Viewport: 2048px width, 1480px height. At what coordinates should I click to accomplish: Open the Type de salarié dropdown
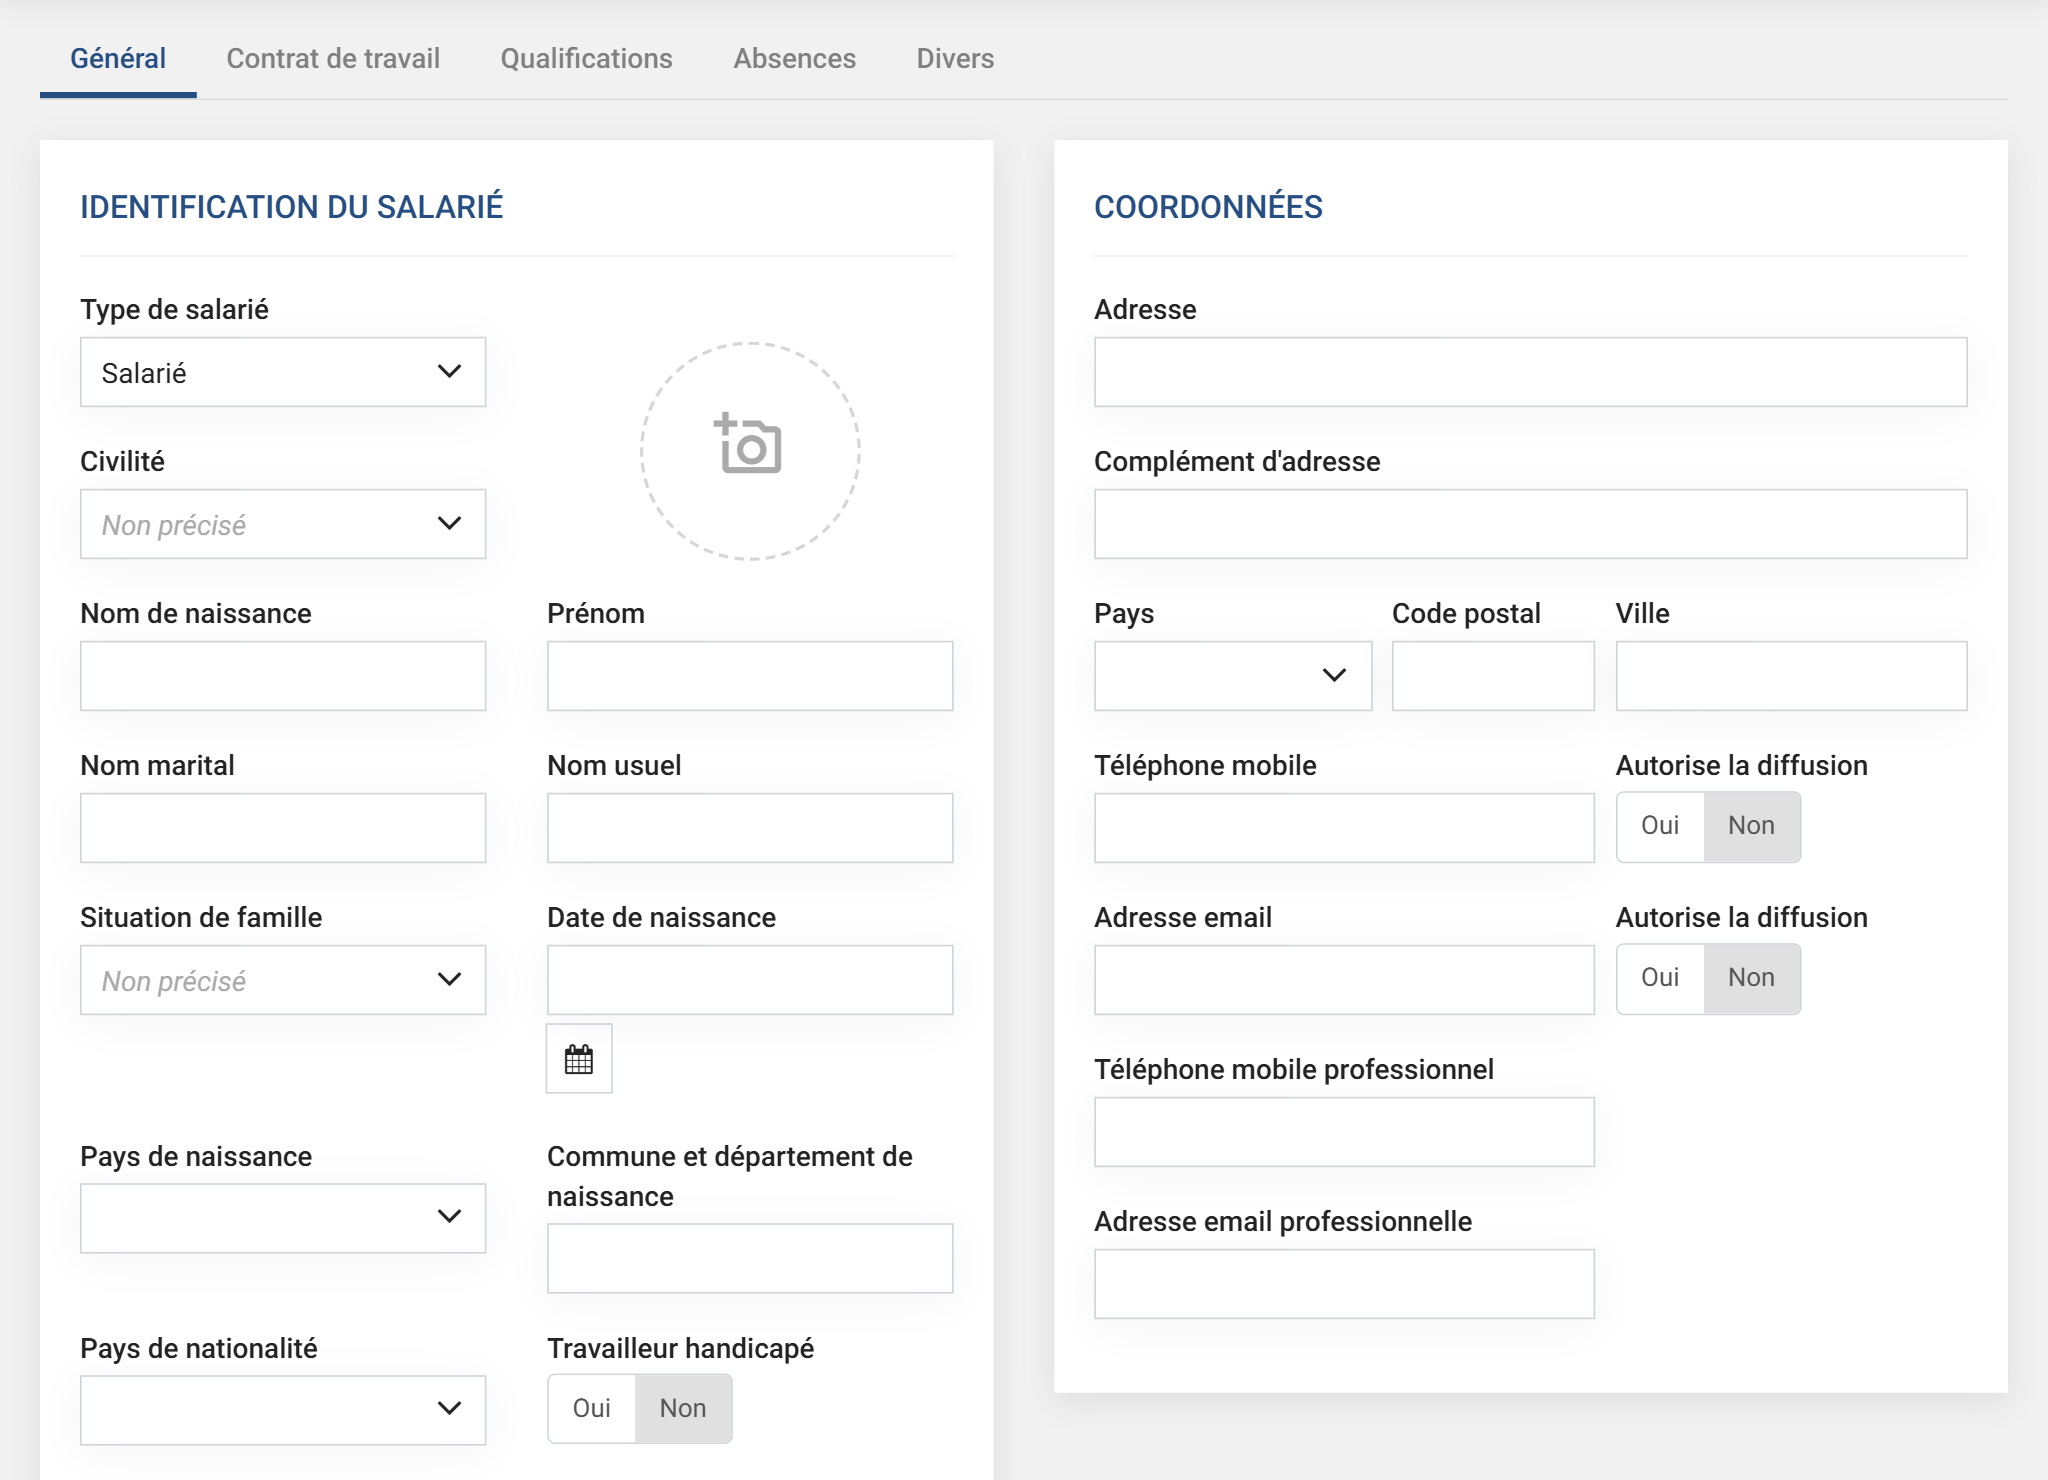tap(283, 372)
